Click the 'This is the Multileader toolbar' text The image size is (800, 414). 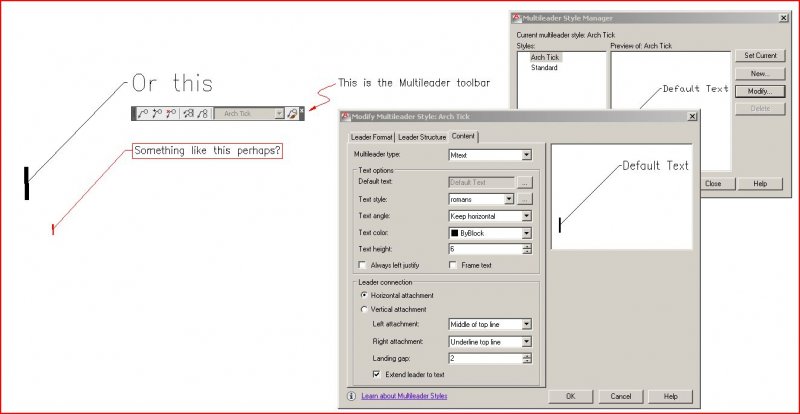pos(414,83)
